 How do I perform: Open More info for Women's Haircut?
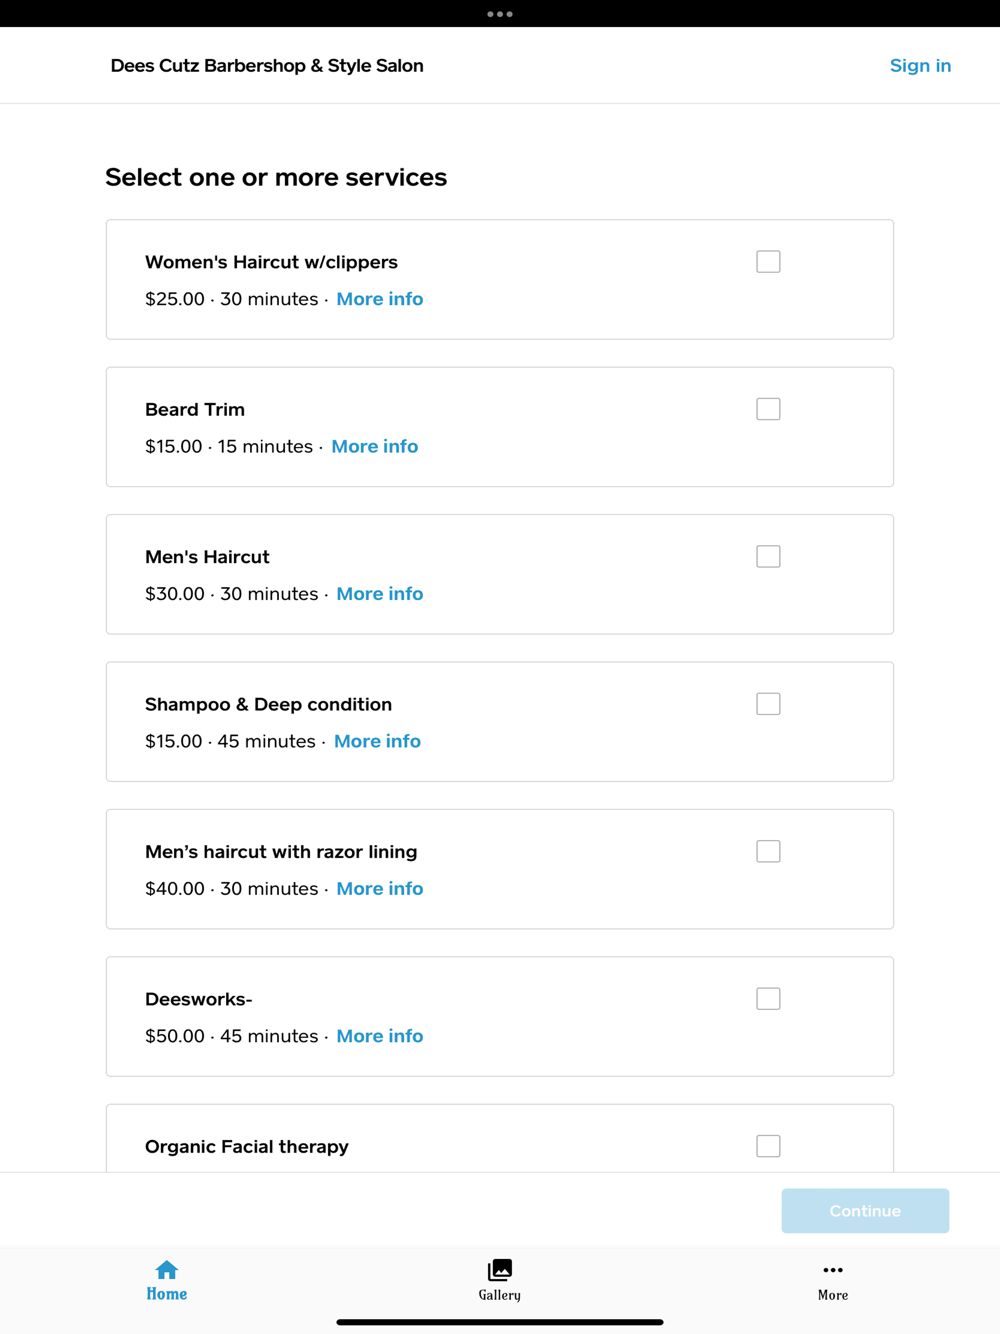tap(379, 299)
